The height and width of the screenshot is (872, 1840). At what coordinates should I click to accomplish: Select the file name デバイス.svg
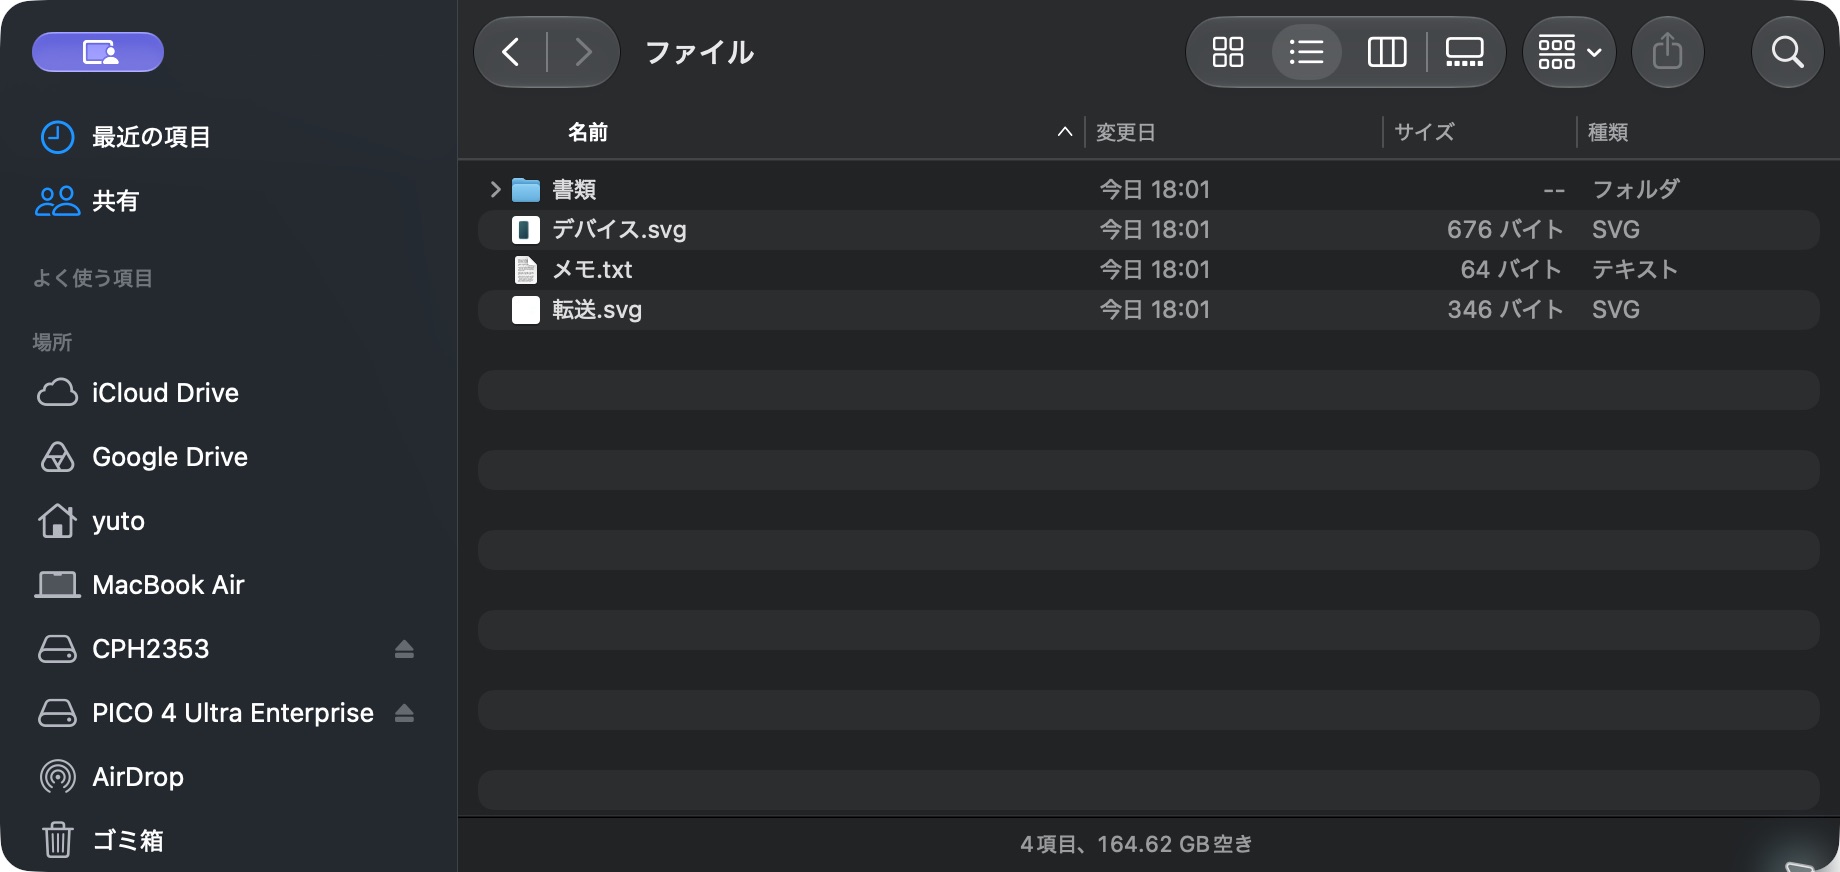[619, 229]
